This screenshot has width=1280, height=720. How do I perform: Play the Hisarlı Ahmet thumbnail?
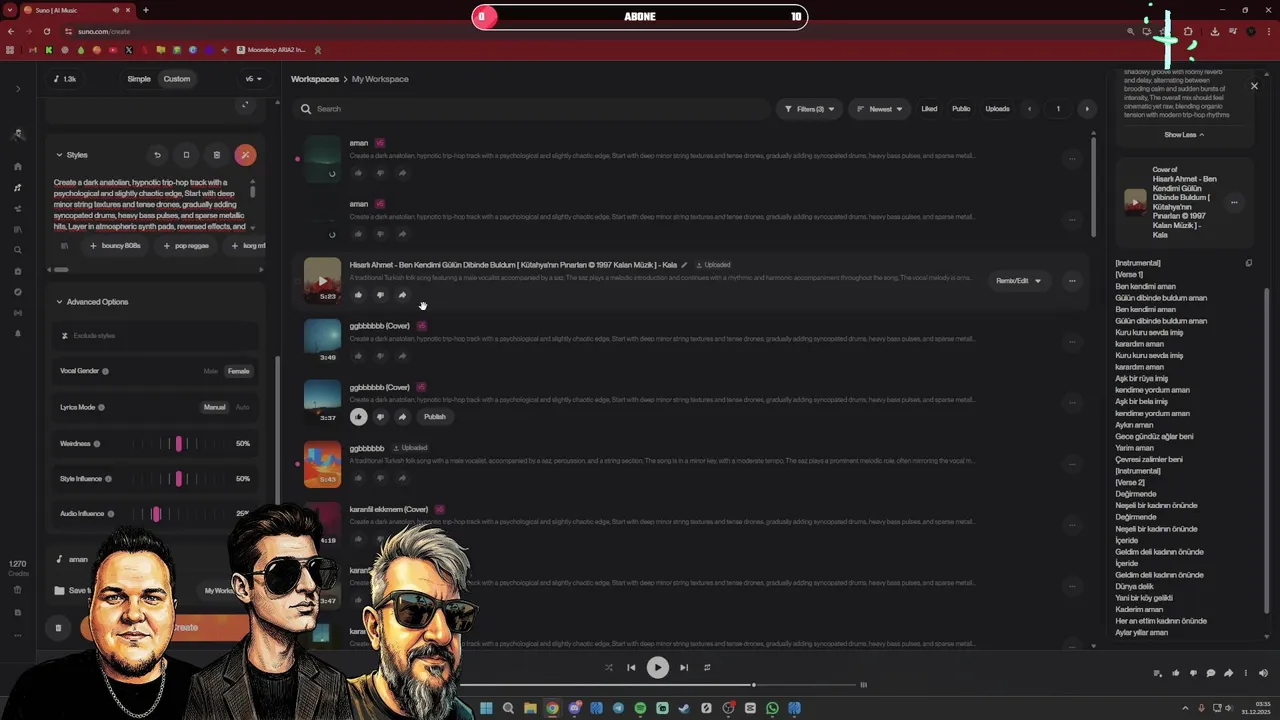pos(322,280)
